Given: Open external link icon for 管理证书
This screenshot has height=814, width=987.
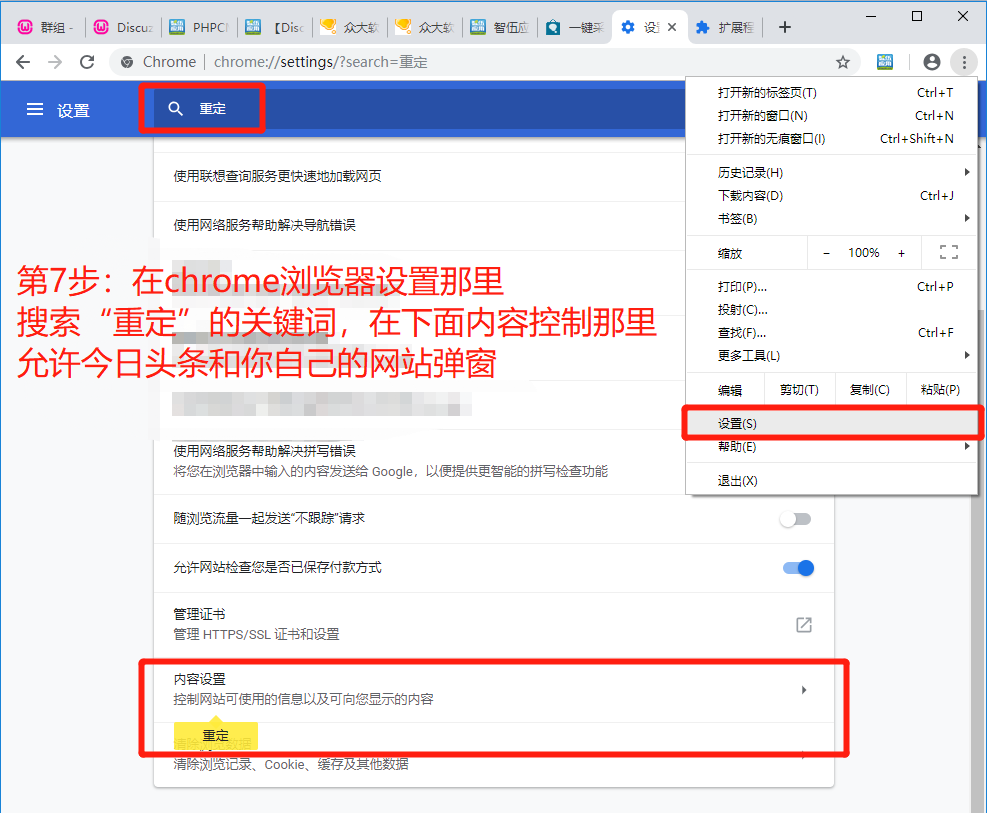Looking at the screenshot, I should point(804,625).
